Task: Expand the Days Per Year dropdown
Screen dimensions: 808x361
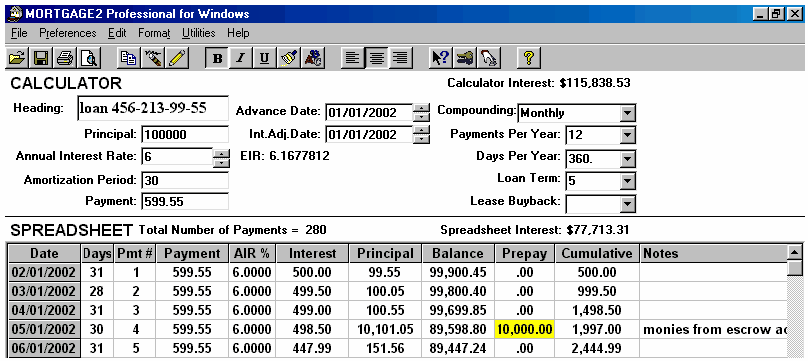Action: [x=628, y=159]
